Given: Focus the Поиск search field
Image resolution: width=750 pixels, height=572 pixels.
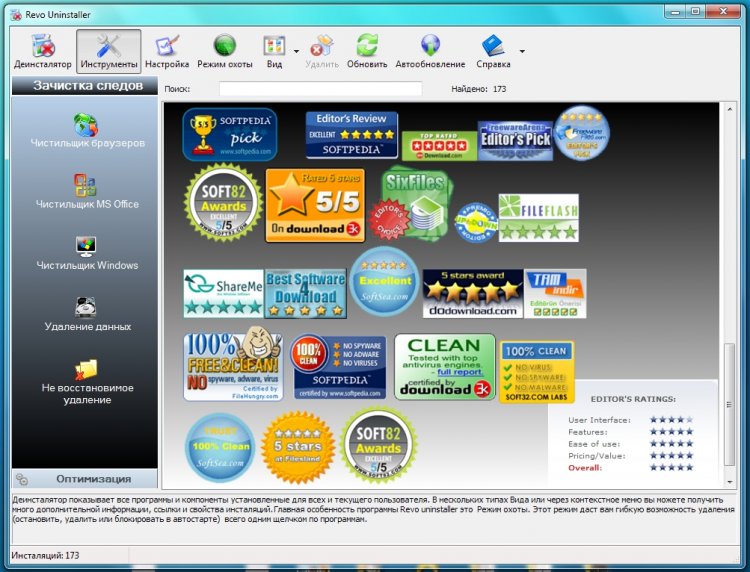Looking at the screenshot, I should [320, 89].
